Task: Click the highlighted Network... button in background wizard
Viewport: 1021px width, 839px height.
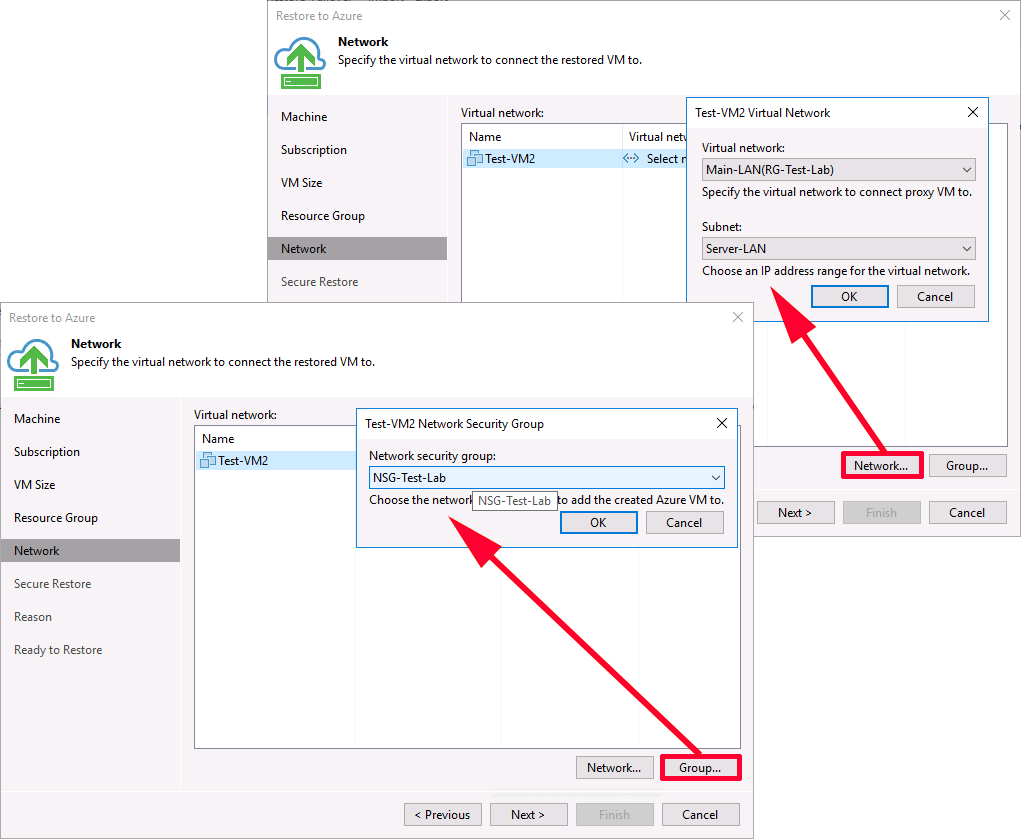Action: [x=881, y=466]
